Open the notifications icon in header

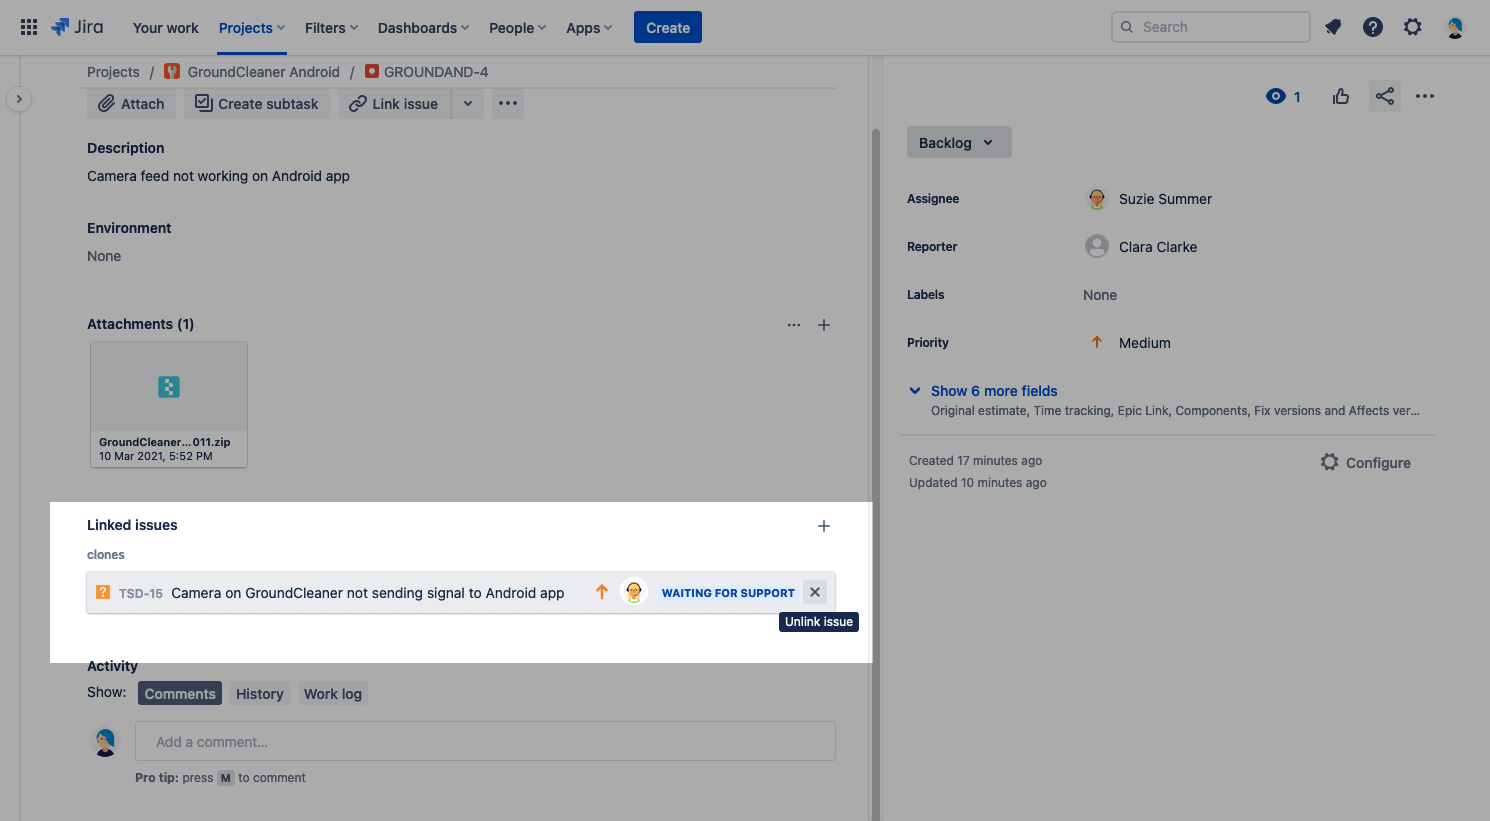coord(1333,27)
